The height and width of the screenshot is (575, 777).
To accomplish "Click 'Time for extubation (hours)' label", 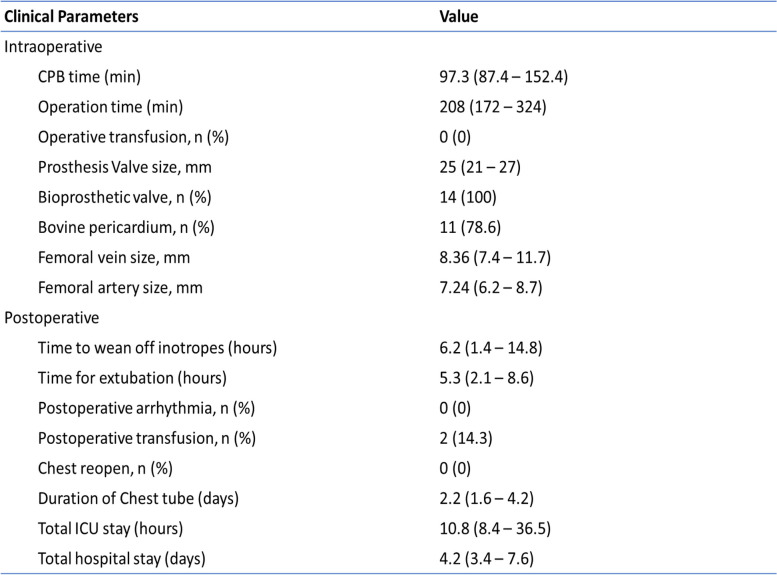I will pos(132,378).
